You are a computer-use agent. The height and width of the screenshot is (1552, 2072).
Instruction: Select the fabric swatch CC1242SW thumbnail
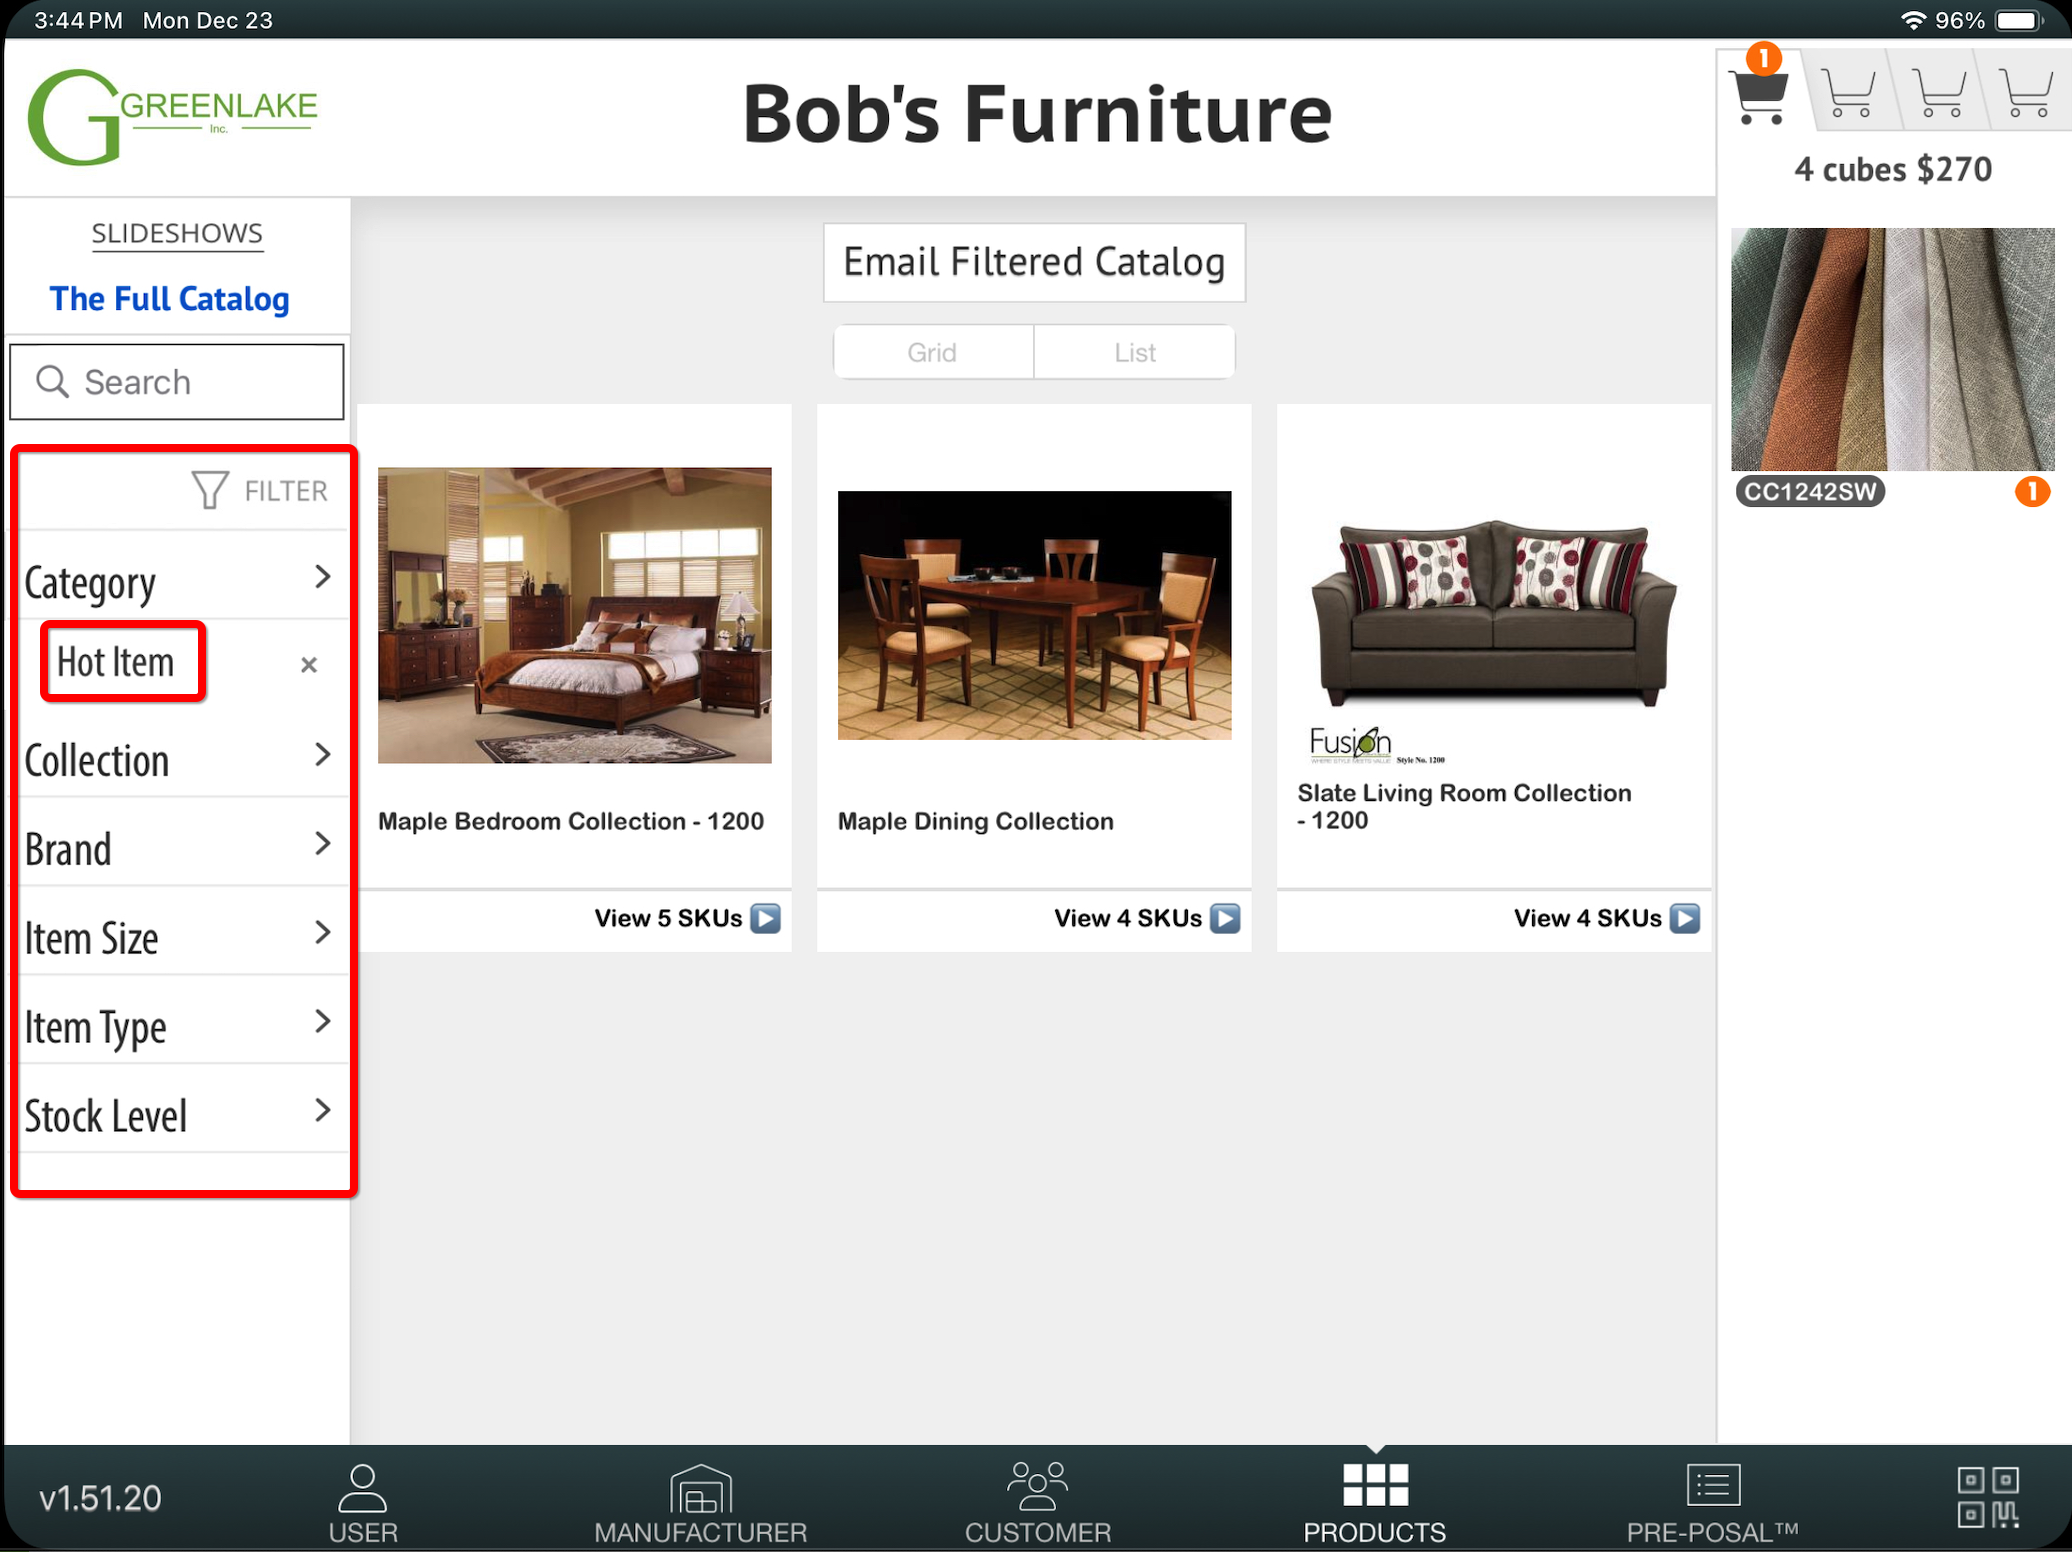(1892, 349)
